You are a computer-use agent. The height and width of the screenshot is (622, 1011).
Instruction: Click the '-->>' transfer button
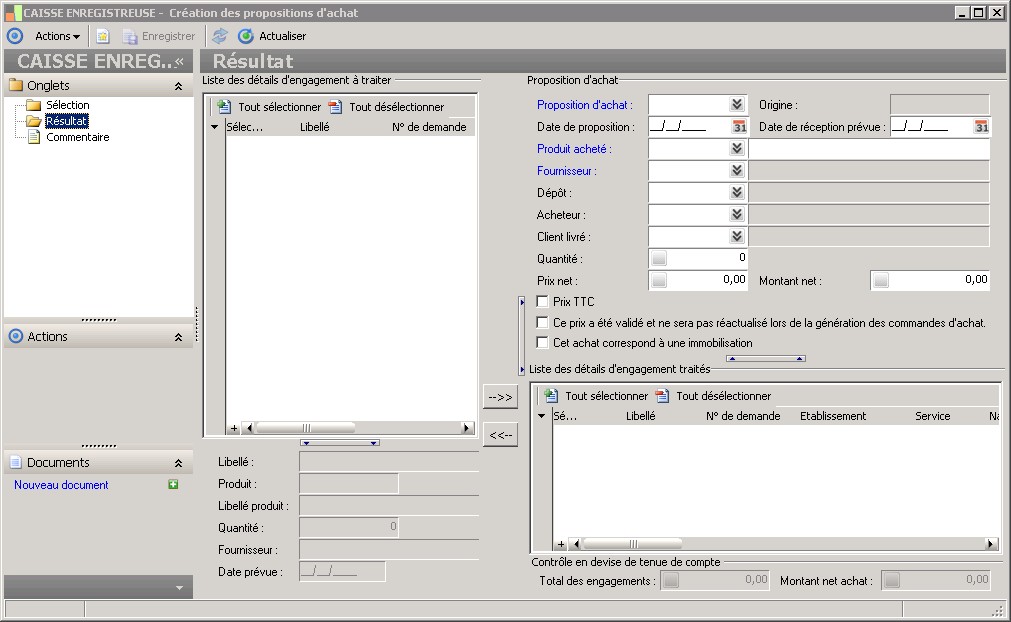pyautogui.click(x=500, y=397)
